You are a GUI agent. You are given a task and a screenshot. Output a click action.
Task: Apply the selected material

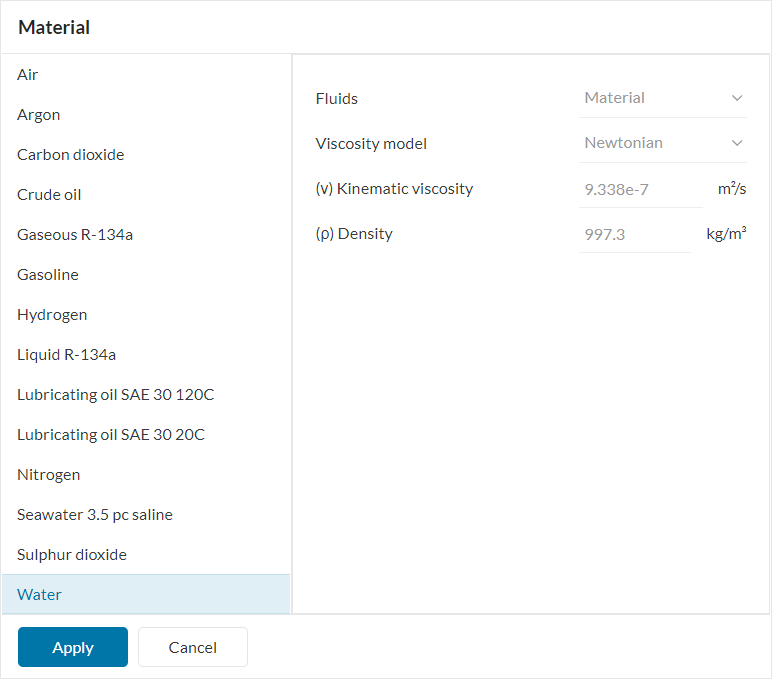click(73, 647)
